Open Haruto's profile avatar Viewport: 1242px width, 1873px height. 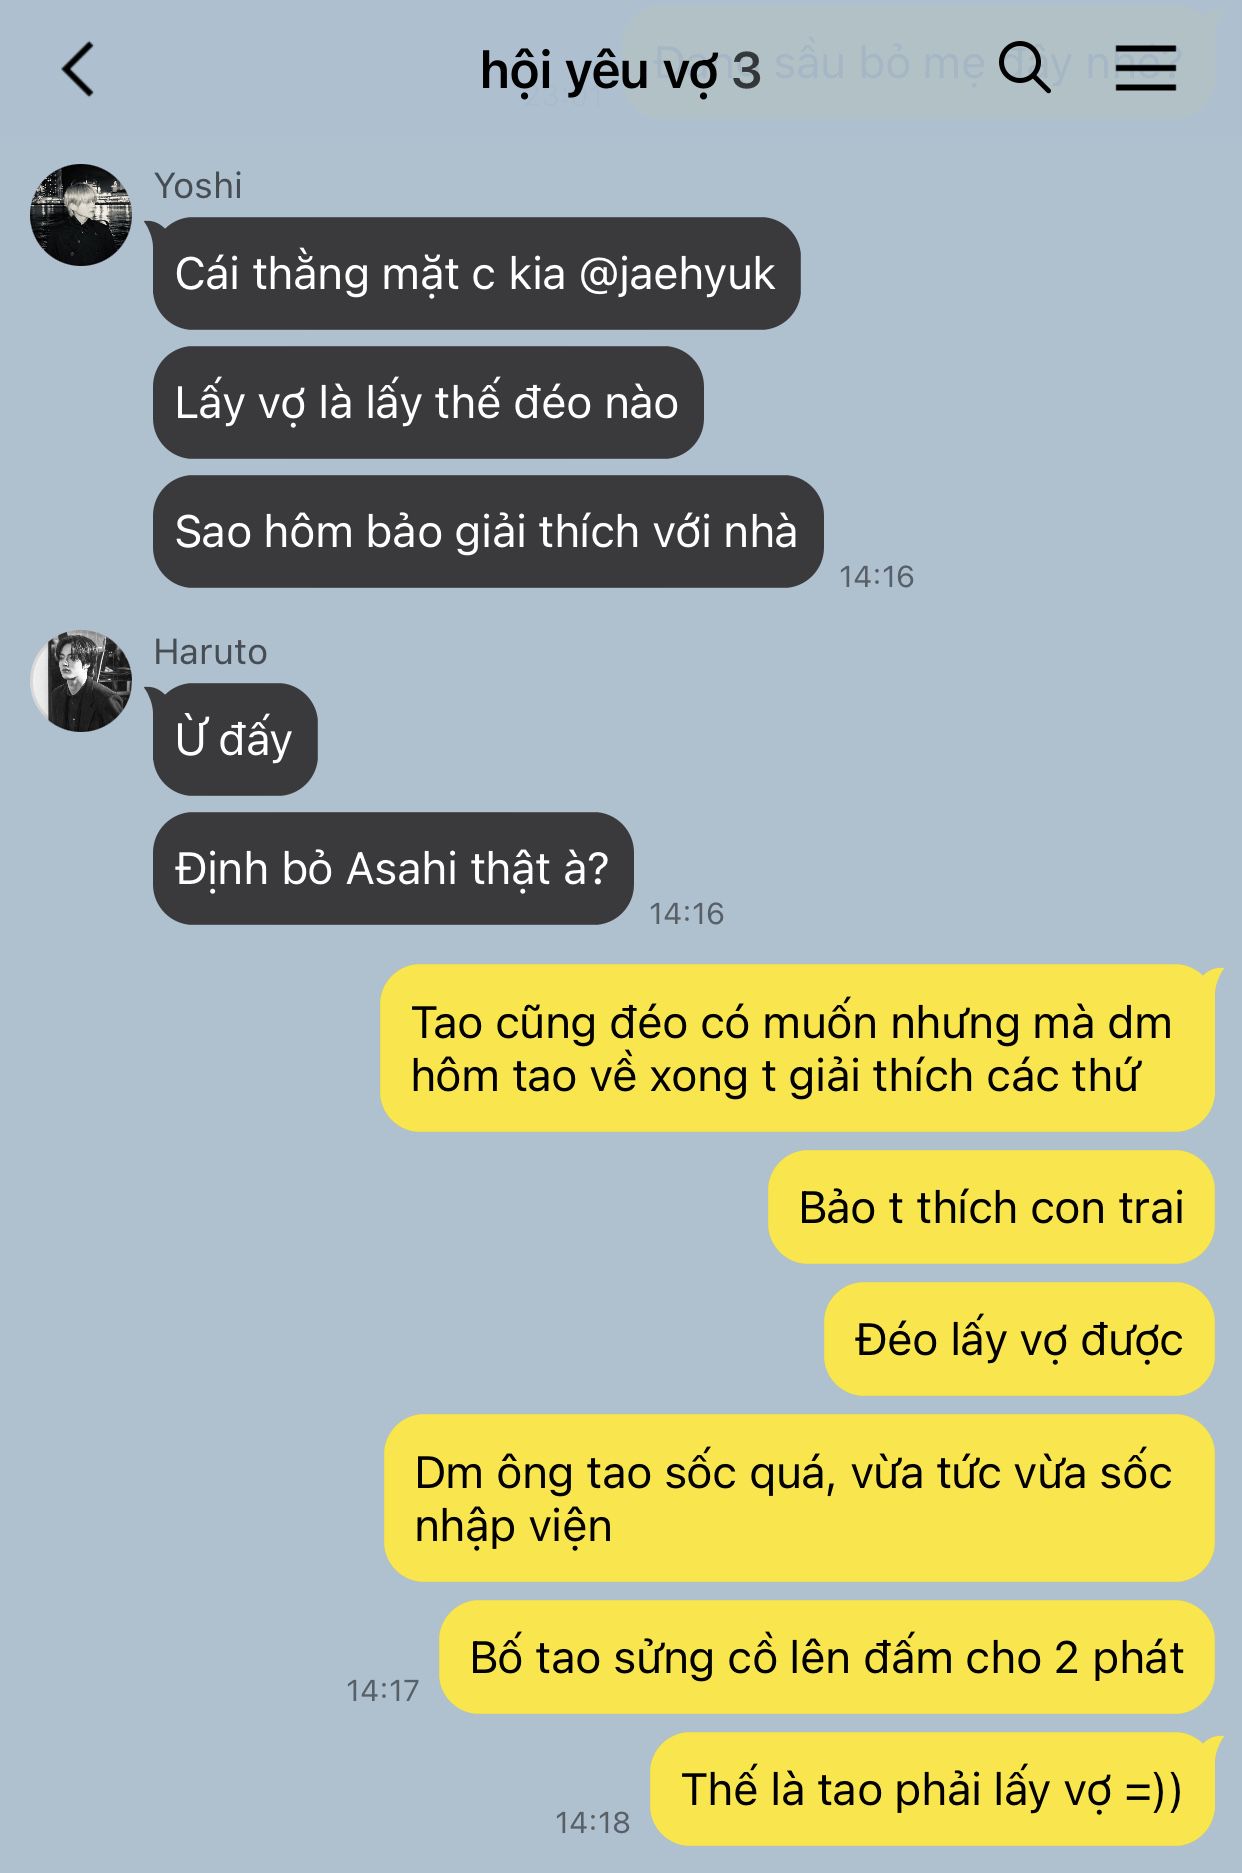click(x=81, y=681)
